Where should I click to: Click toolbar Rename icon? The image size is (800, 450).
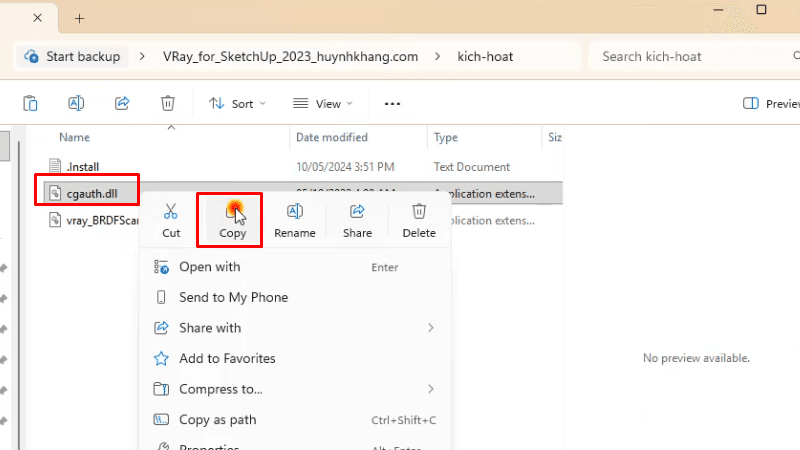point(76,103)
